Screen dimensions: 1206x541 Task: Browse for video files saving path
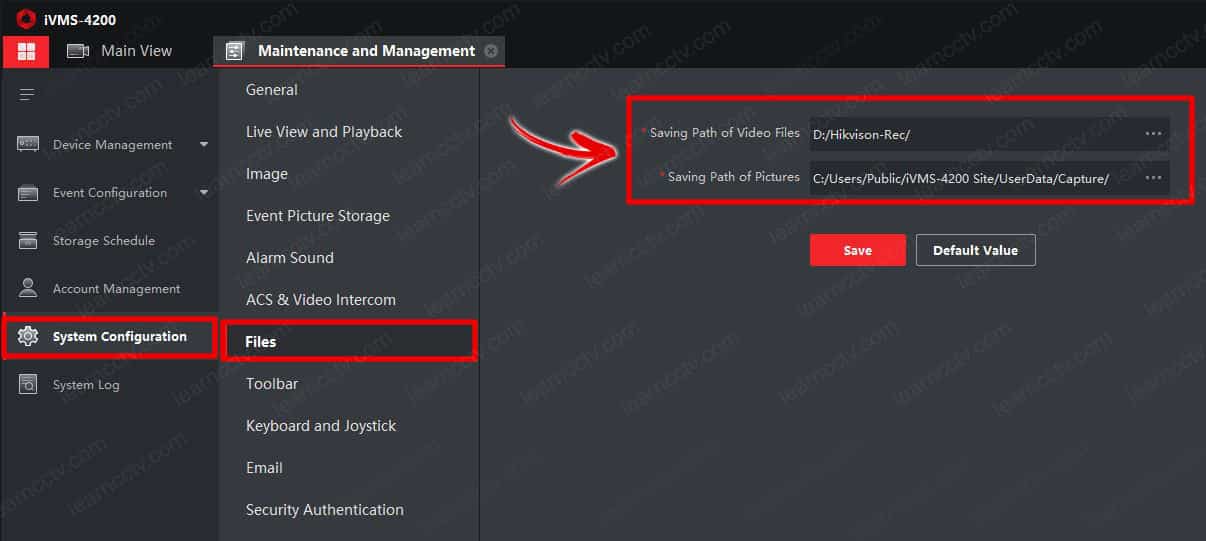point(1153,134)
